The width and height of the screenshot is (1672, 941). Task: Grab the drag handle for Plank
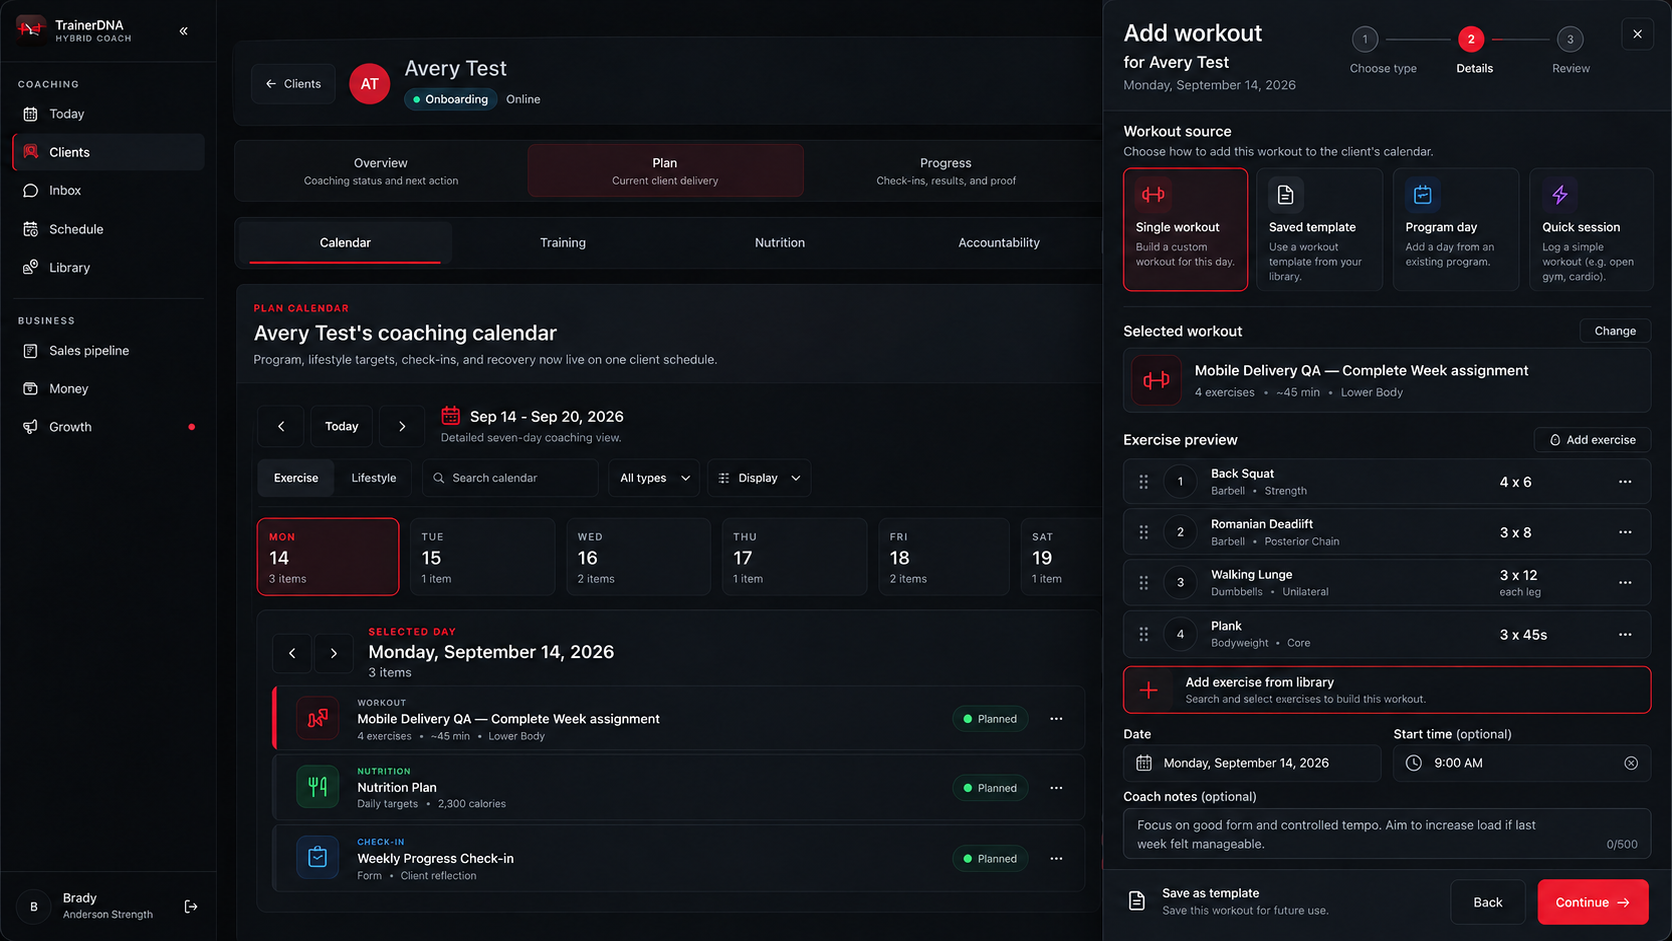tap(1144, 634)
